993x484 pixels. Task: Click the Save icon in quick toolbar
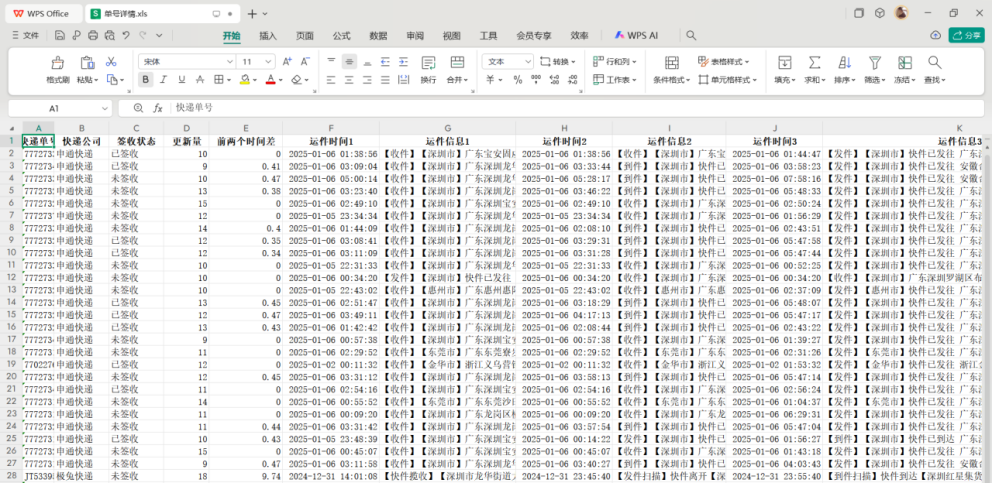point(60,35)
